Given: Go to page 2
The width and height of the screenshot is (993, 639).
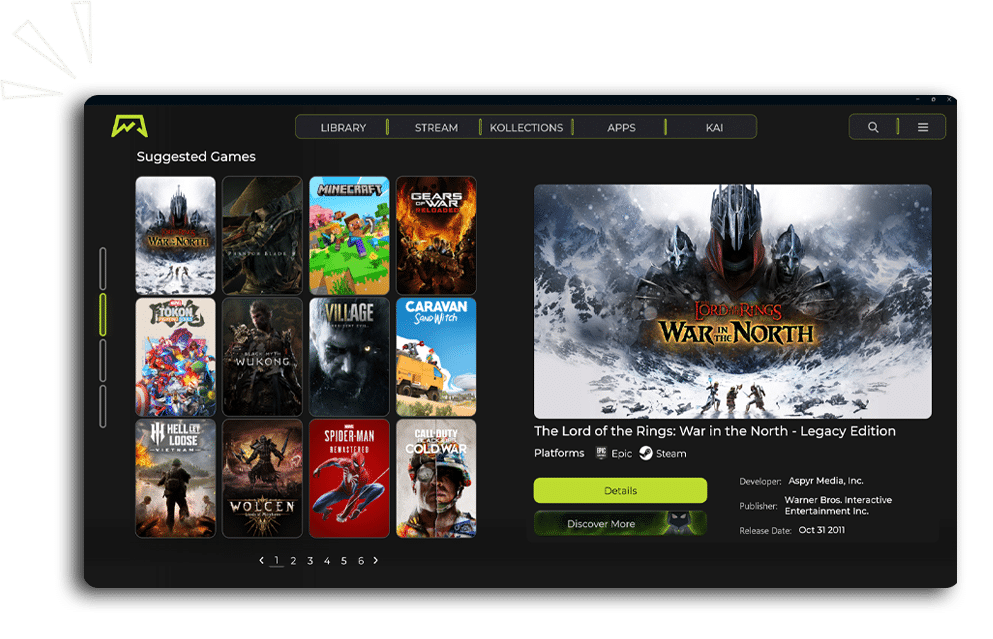Looking at the screenshot, I should [293, 560].
